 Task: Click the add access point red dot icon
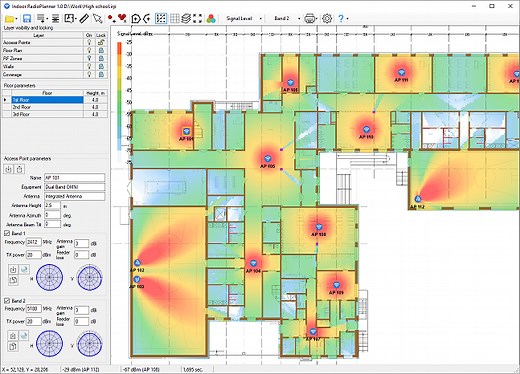[x=112, y=19]
